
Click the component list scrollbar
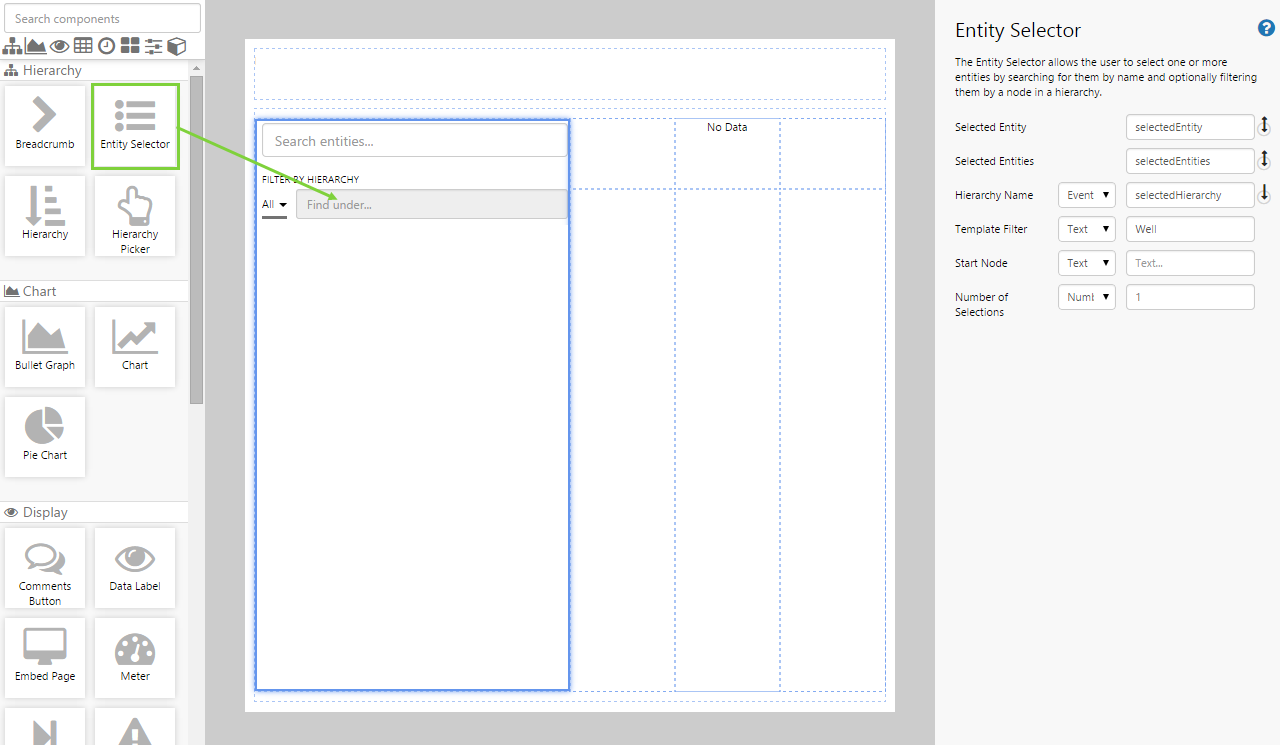196,240
